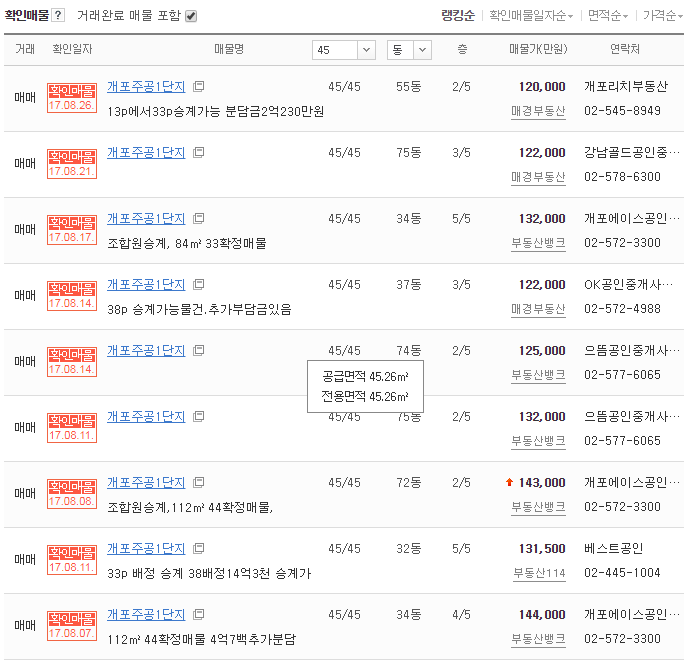
Task: Select description 112㎡ 44확정매물 4억7백추가분담
Action: [x=202, y=639]
